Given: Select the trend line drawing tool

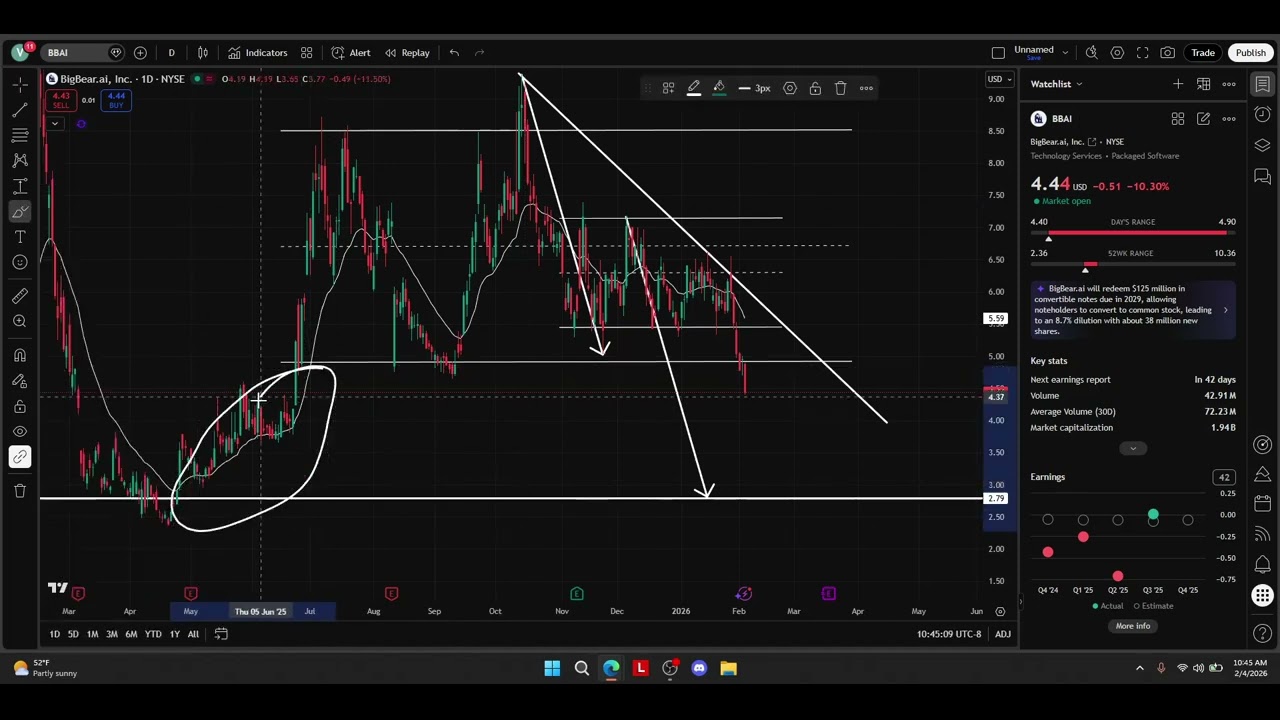Looking at the screenshot, I should pyautogui.click(x=20, y=109).
